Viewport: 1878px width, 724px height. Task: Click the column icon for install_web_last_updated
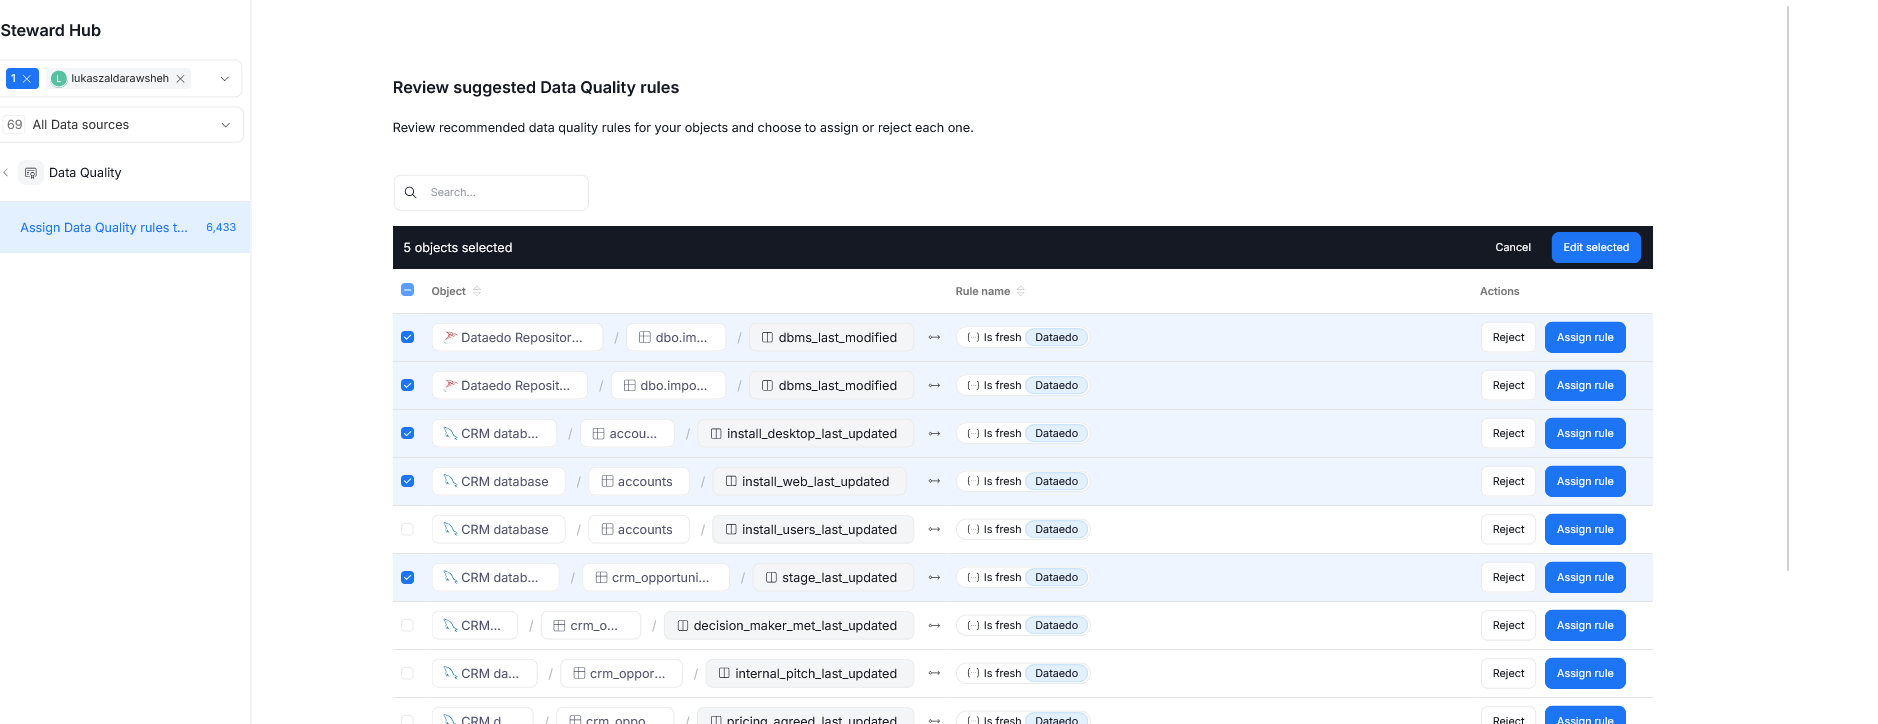click(731, 482)
